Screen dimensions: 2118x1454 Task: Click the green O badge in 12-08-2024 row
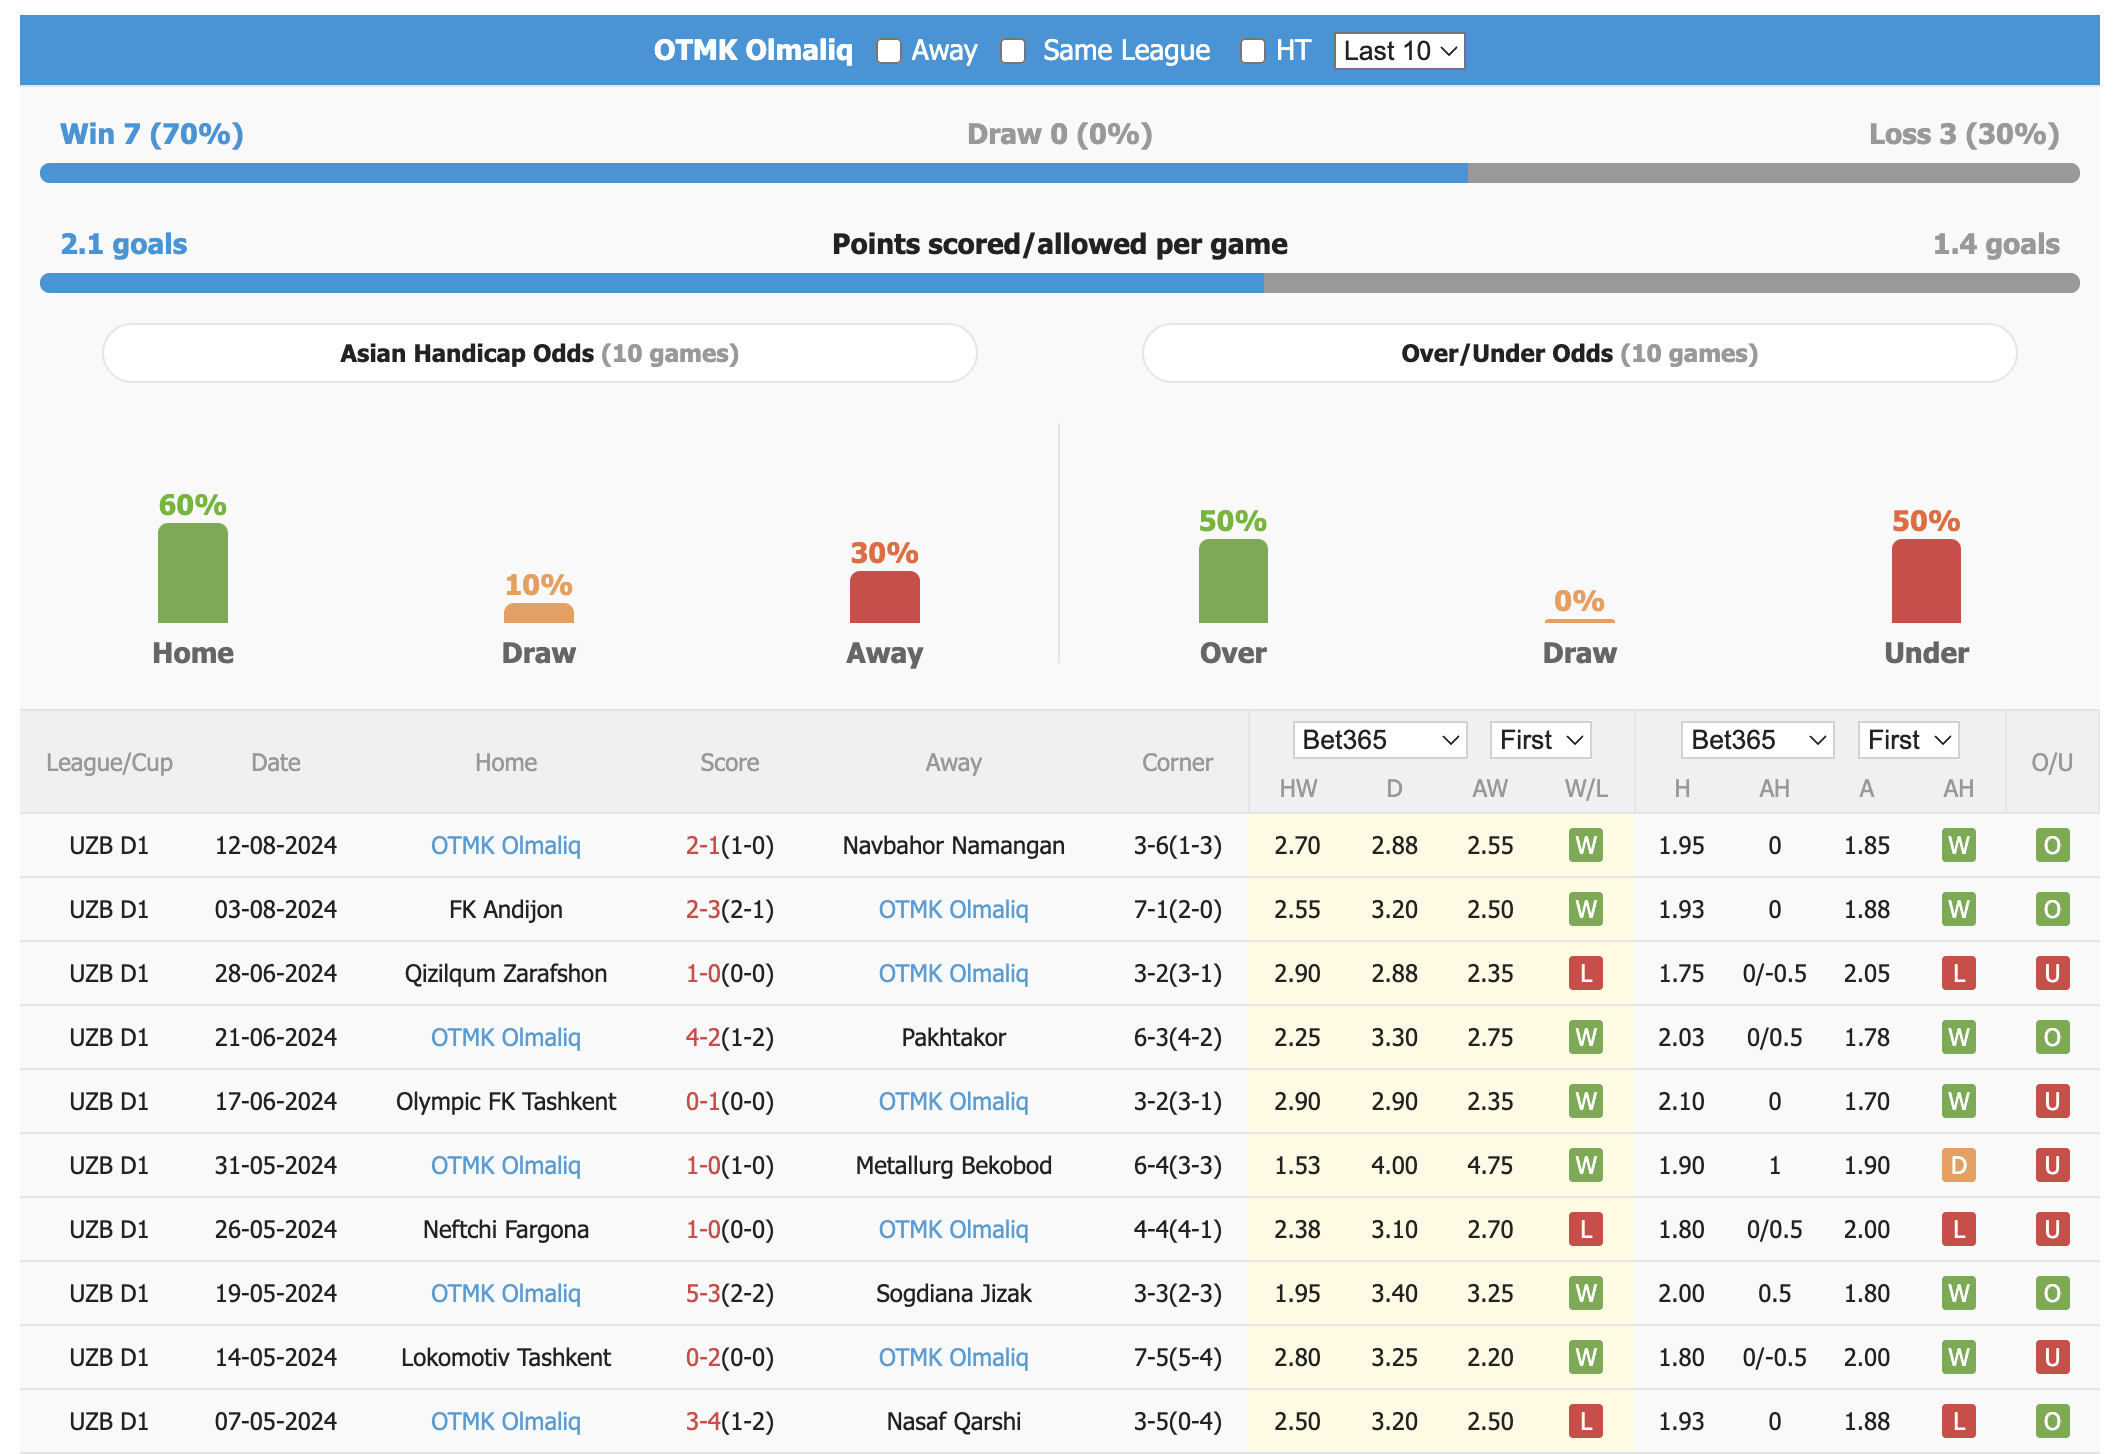coord(2052,845)
